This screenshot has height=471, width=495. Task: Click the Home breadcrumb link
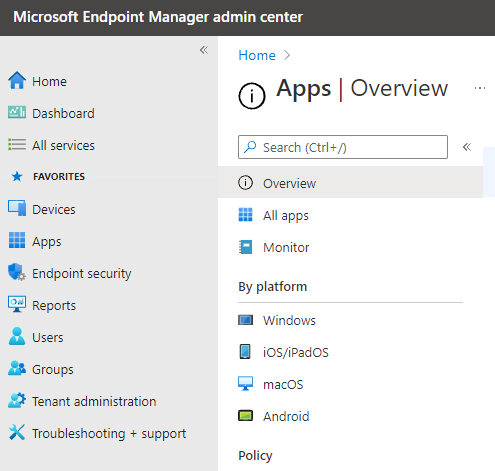(x=257, y=55)
